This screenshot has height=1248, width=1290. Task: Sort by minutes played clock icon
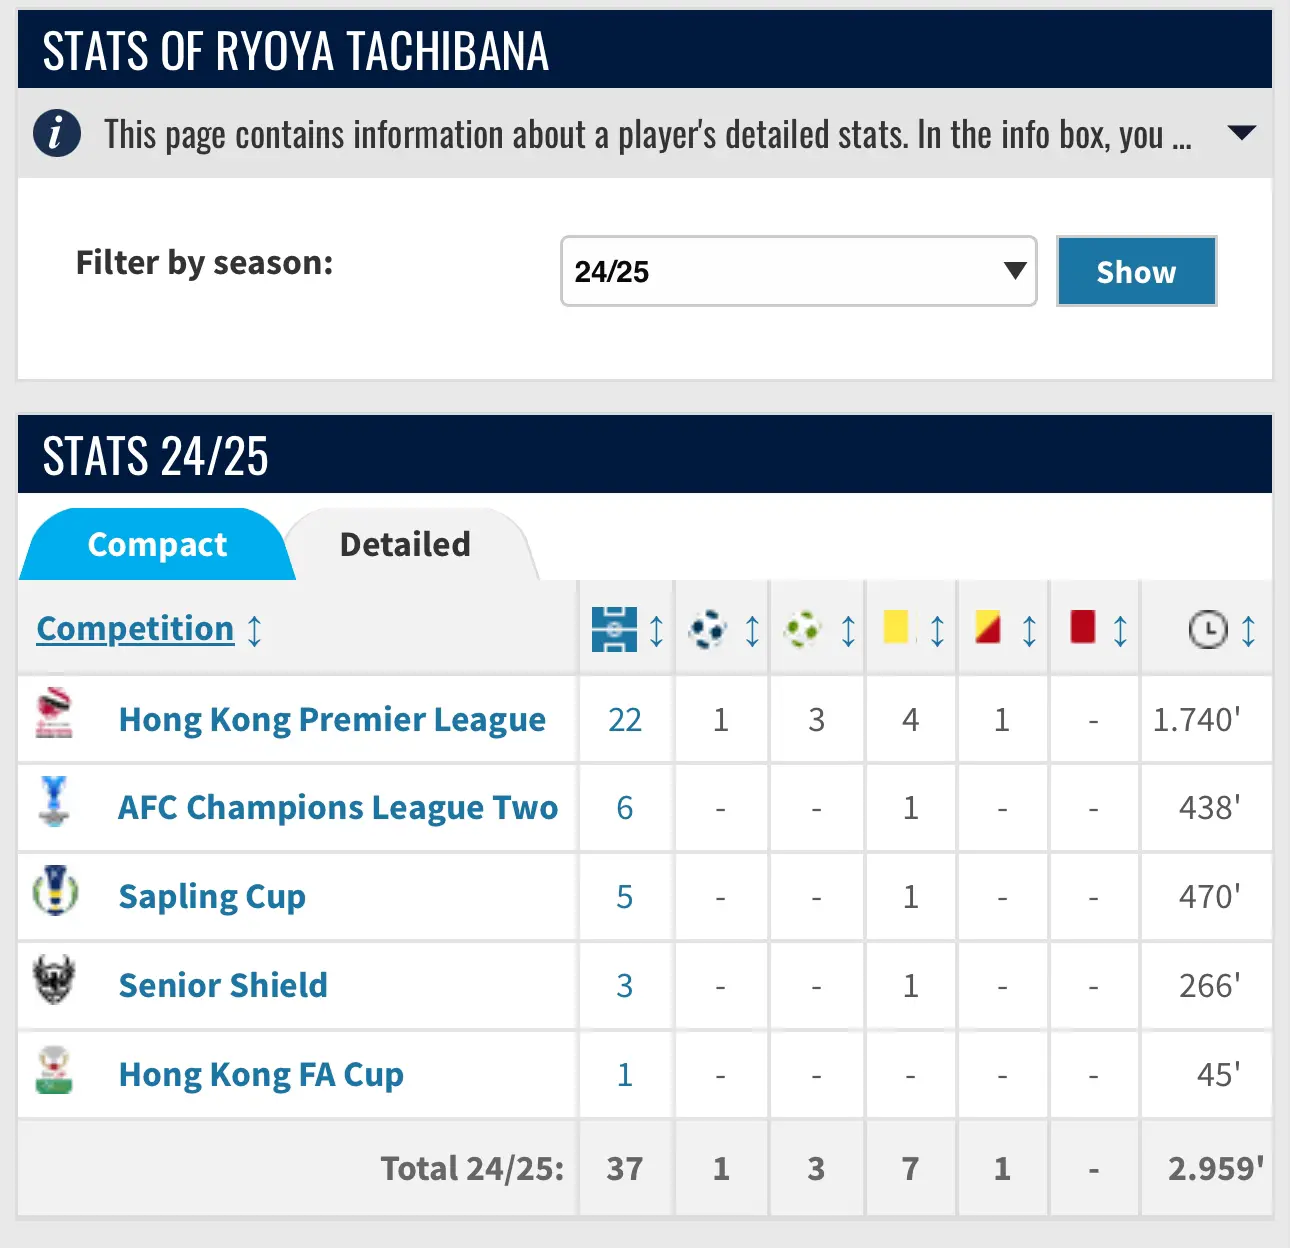1208,630
